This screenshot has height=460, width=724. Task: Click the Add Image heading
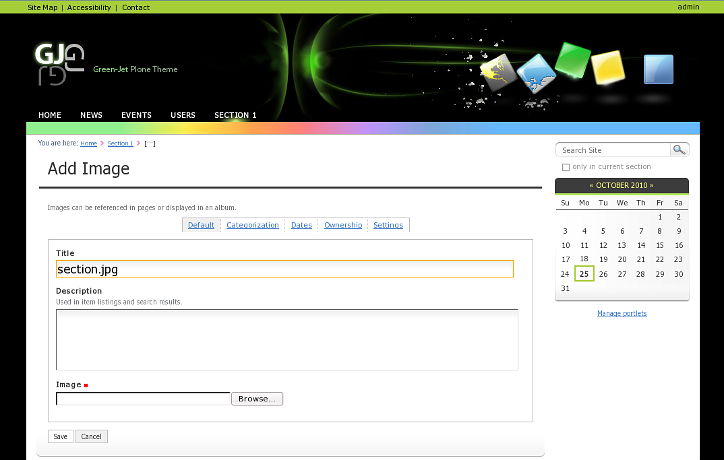click(x=89, y=169)
